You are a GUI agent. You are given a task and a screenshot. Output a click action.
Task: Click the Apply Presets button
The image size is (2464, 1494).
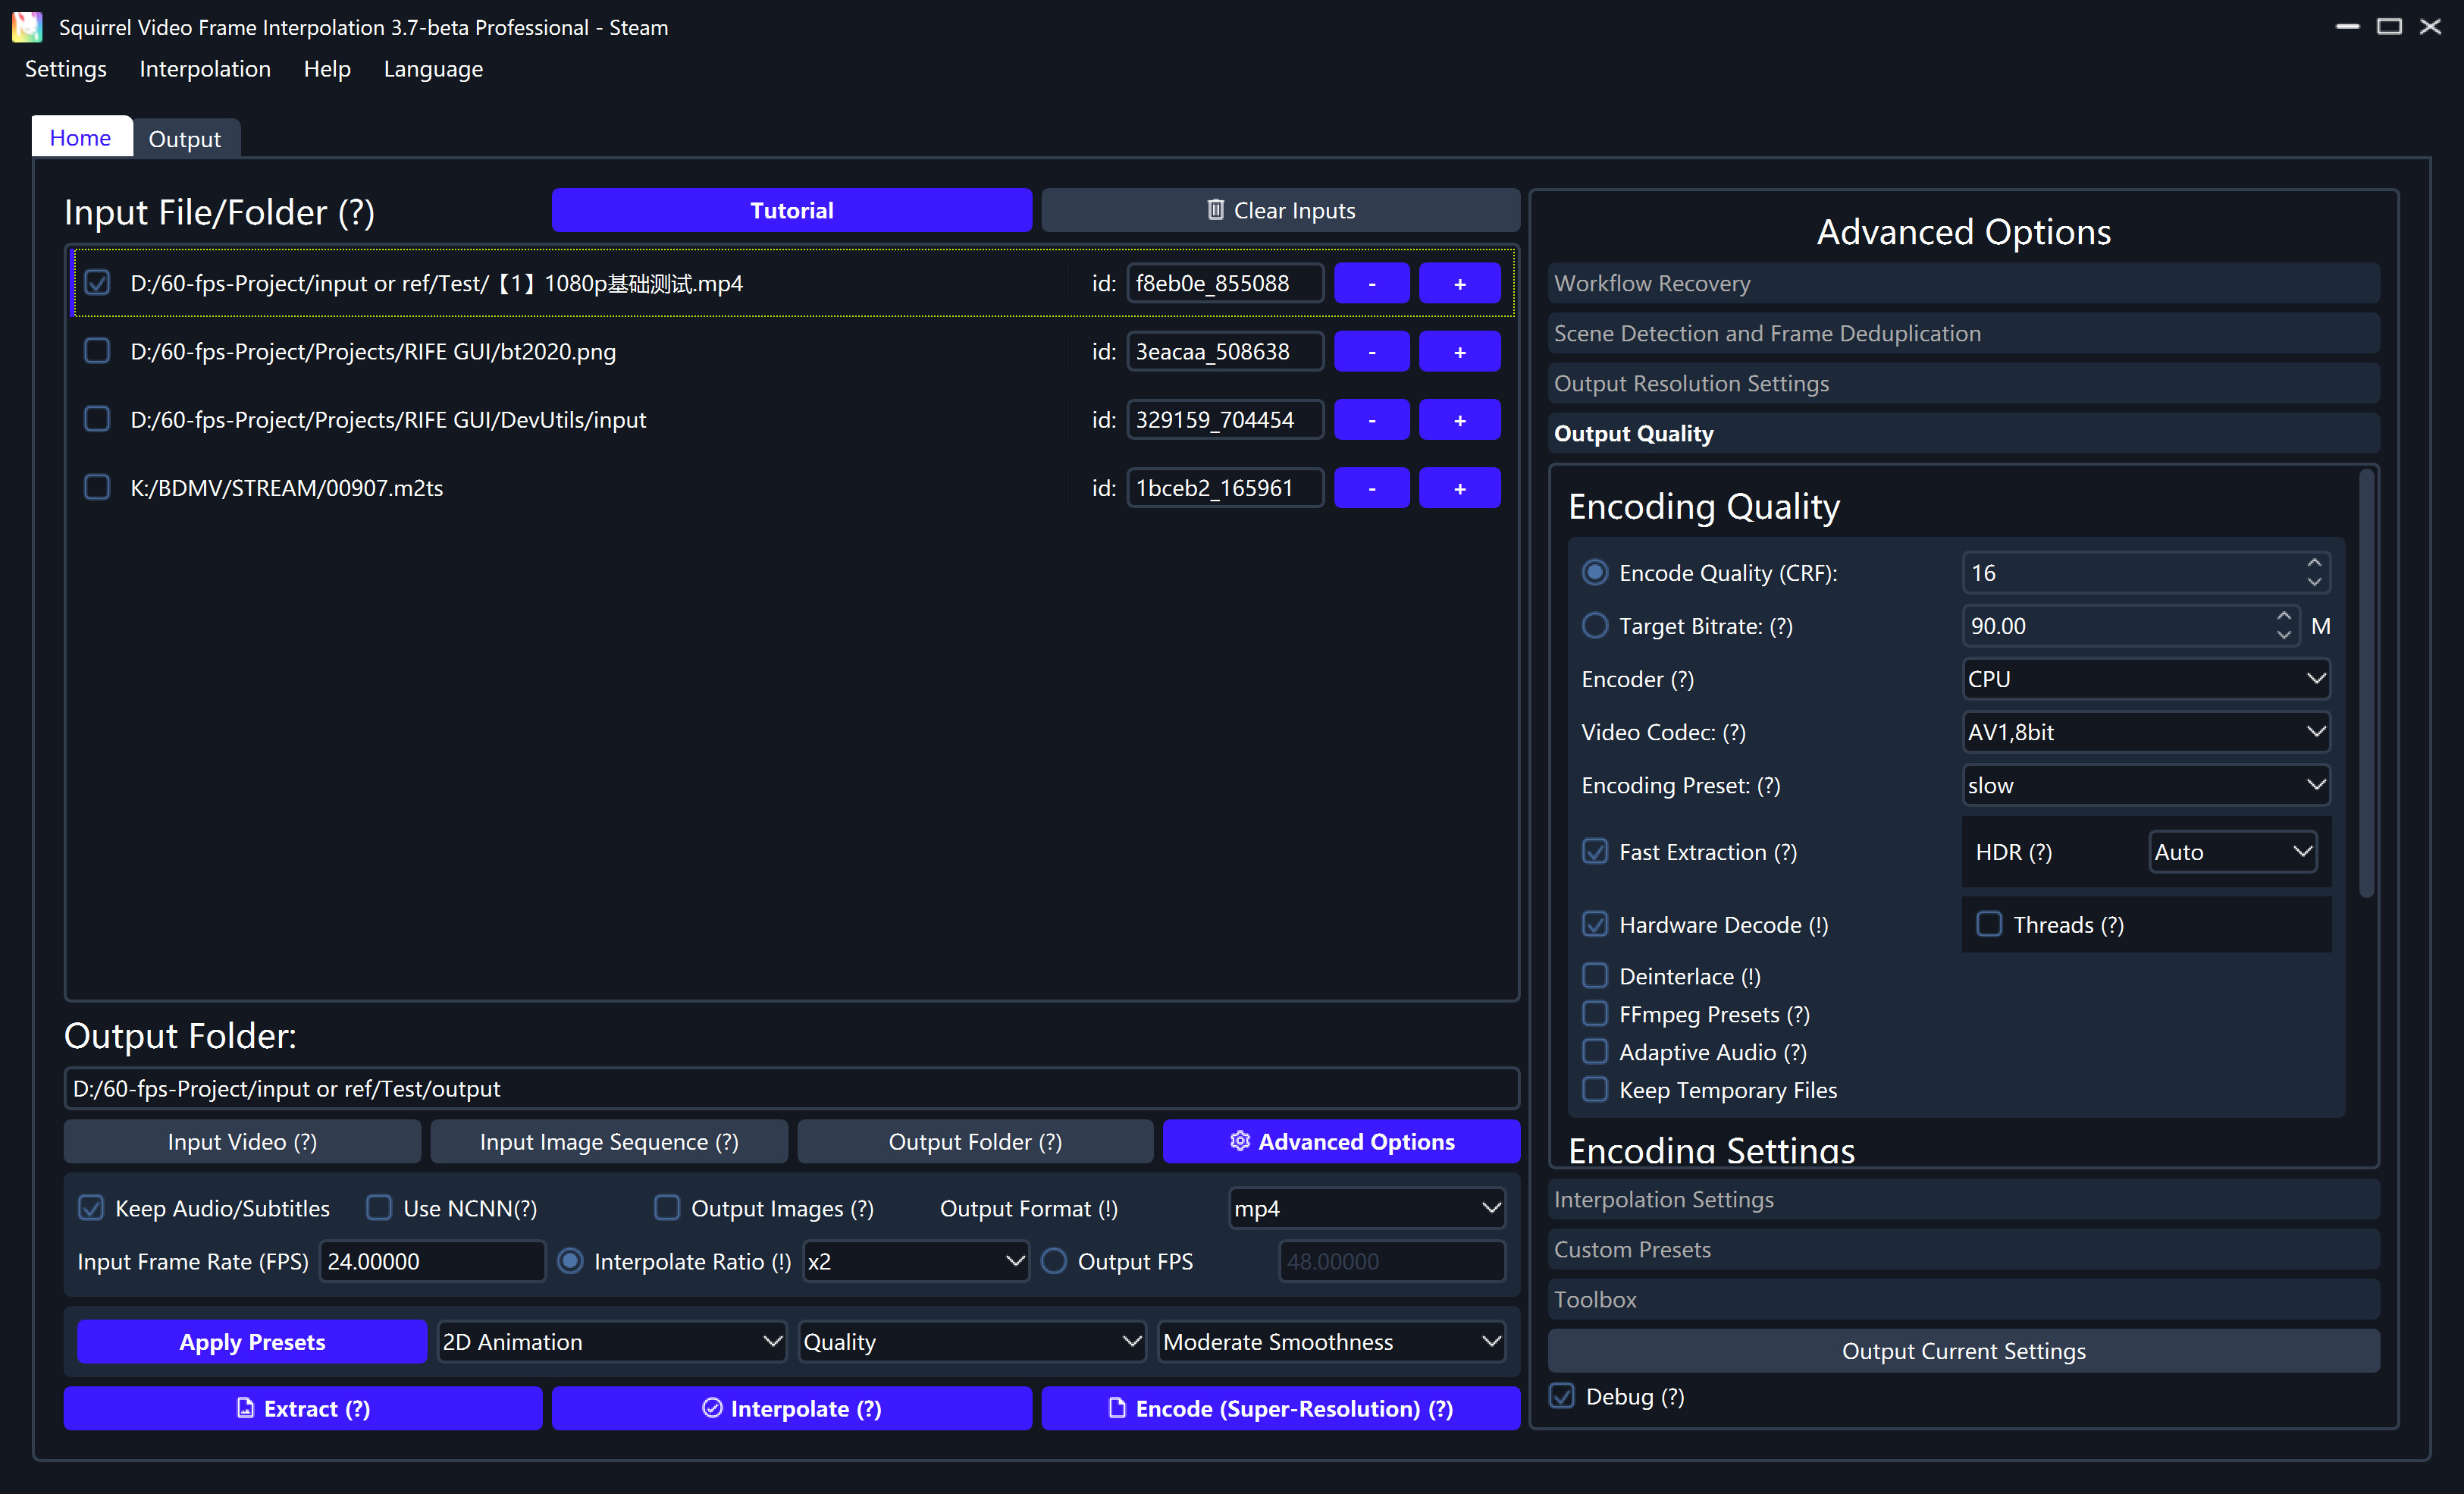[x=251, y=1341]
